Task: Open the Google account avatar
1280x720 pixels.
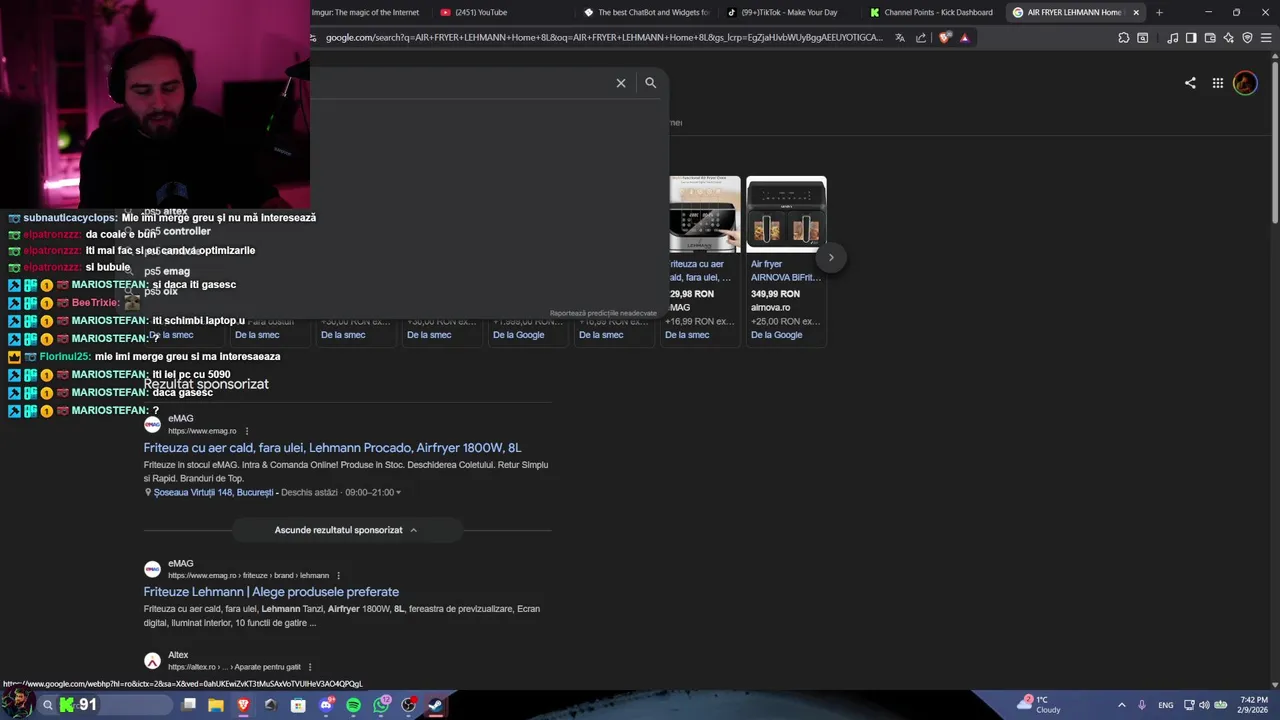Action: tap(1245, 83)
